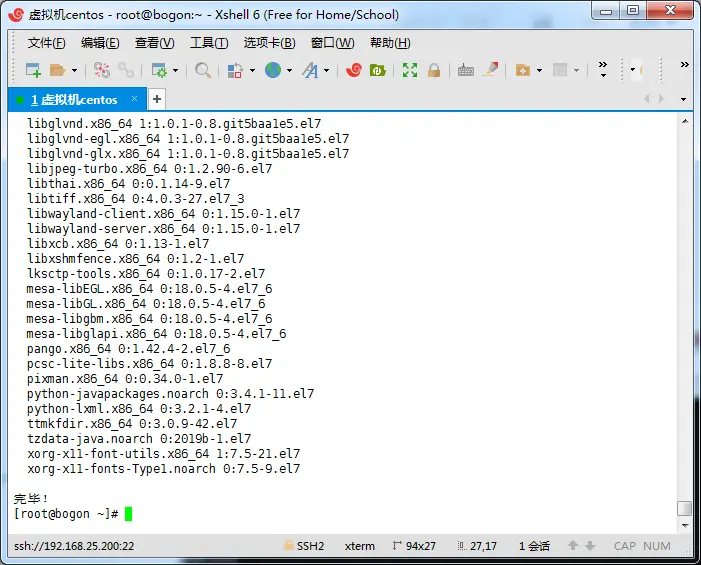The image size is (701, 565).
Task: Click the NUM indicator in status bar
Action: click(657, 546)
